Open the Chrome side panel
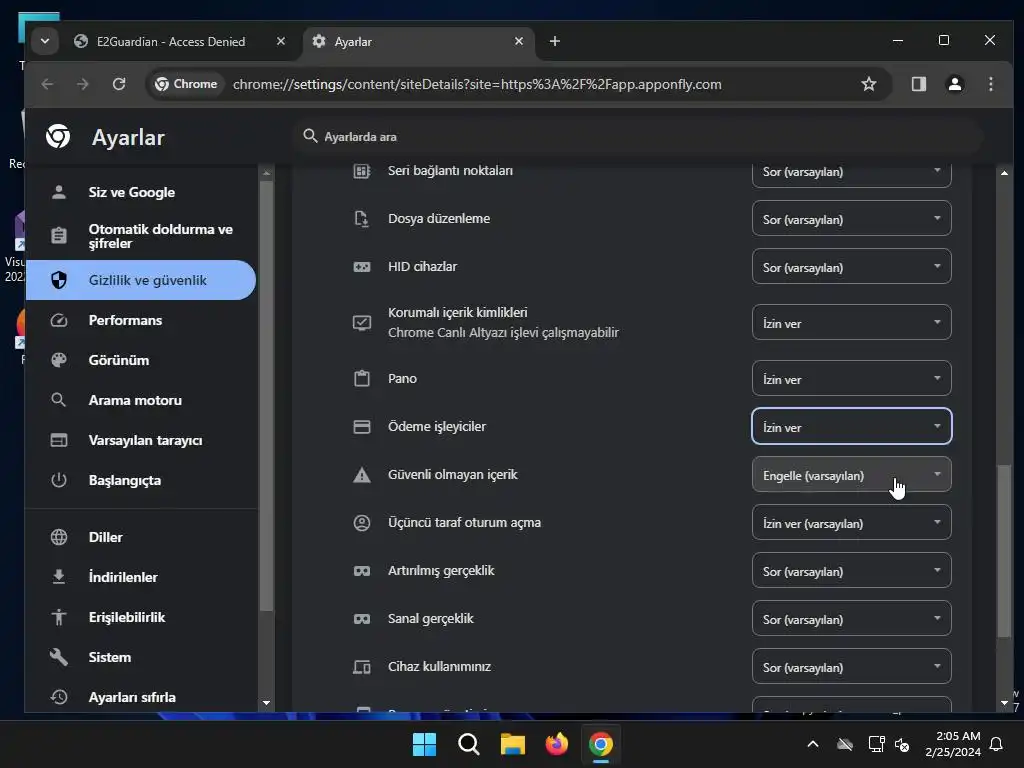This screenshot has height=768, width=1024. coord(919,84)
